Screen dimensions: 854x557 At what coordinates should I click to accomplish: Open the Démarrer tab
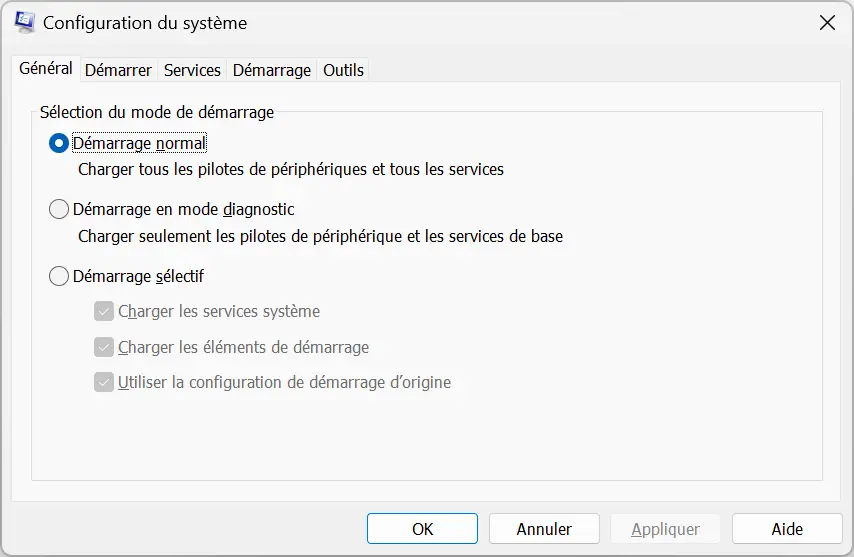point(118,70)
